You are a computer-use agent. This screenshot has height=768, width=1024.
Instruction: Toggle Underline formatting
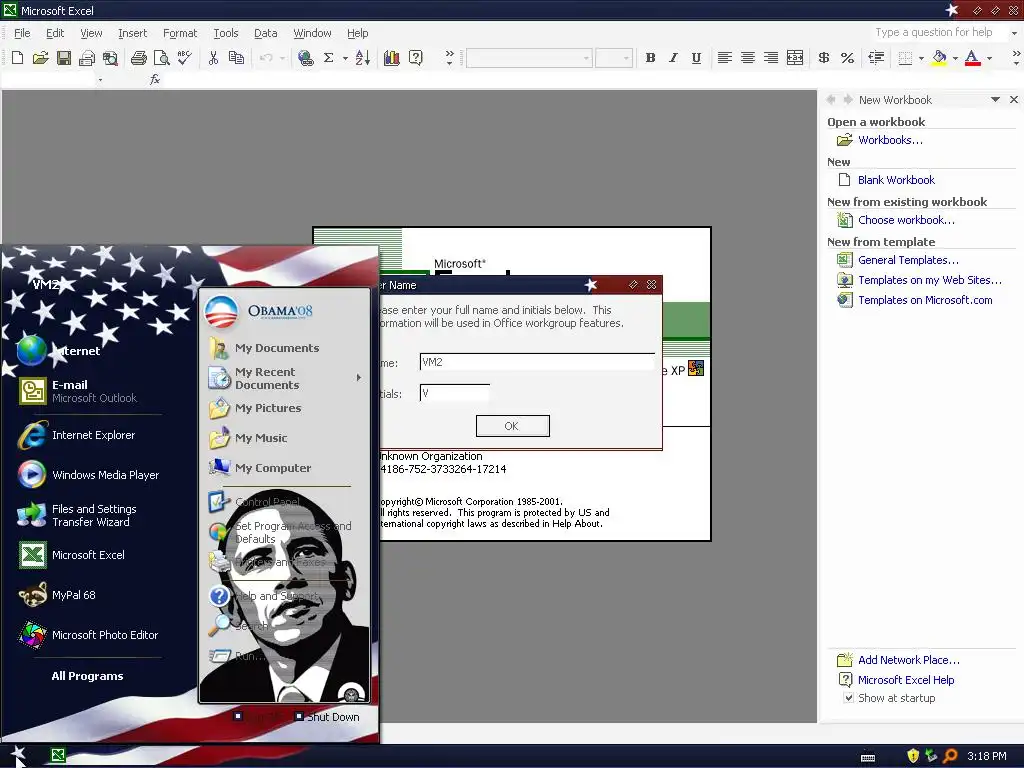[x=696, y=58]
